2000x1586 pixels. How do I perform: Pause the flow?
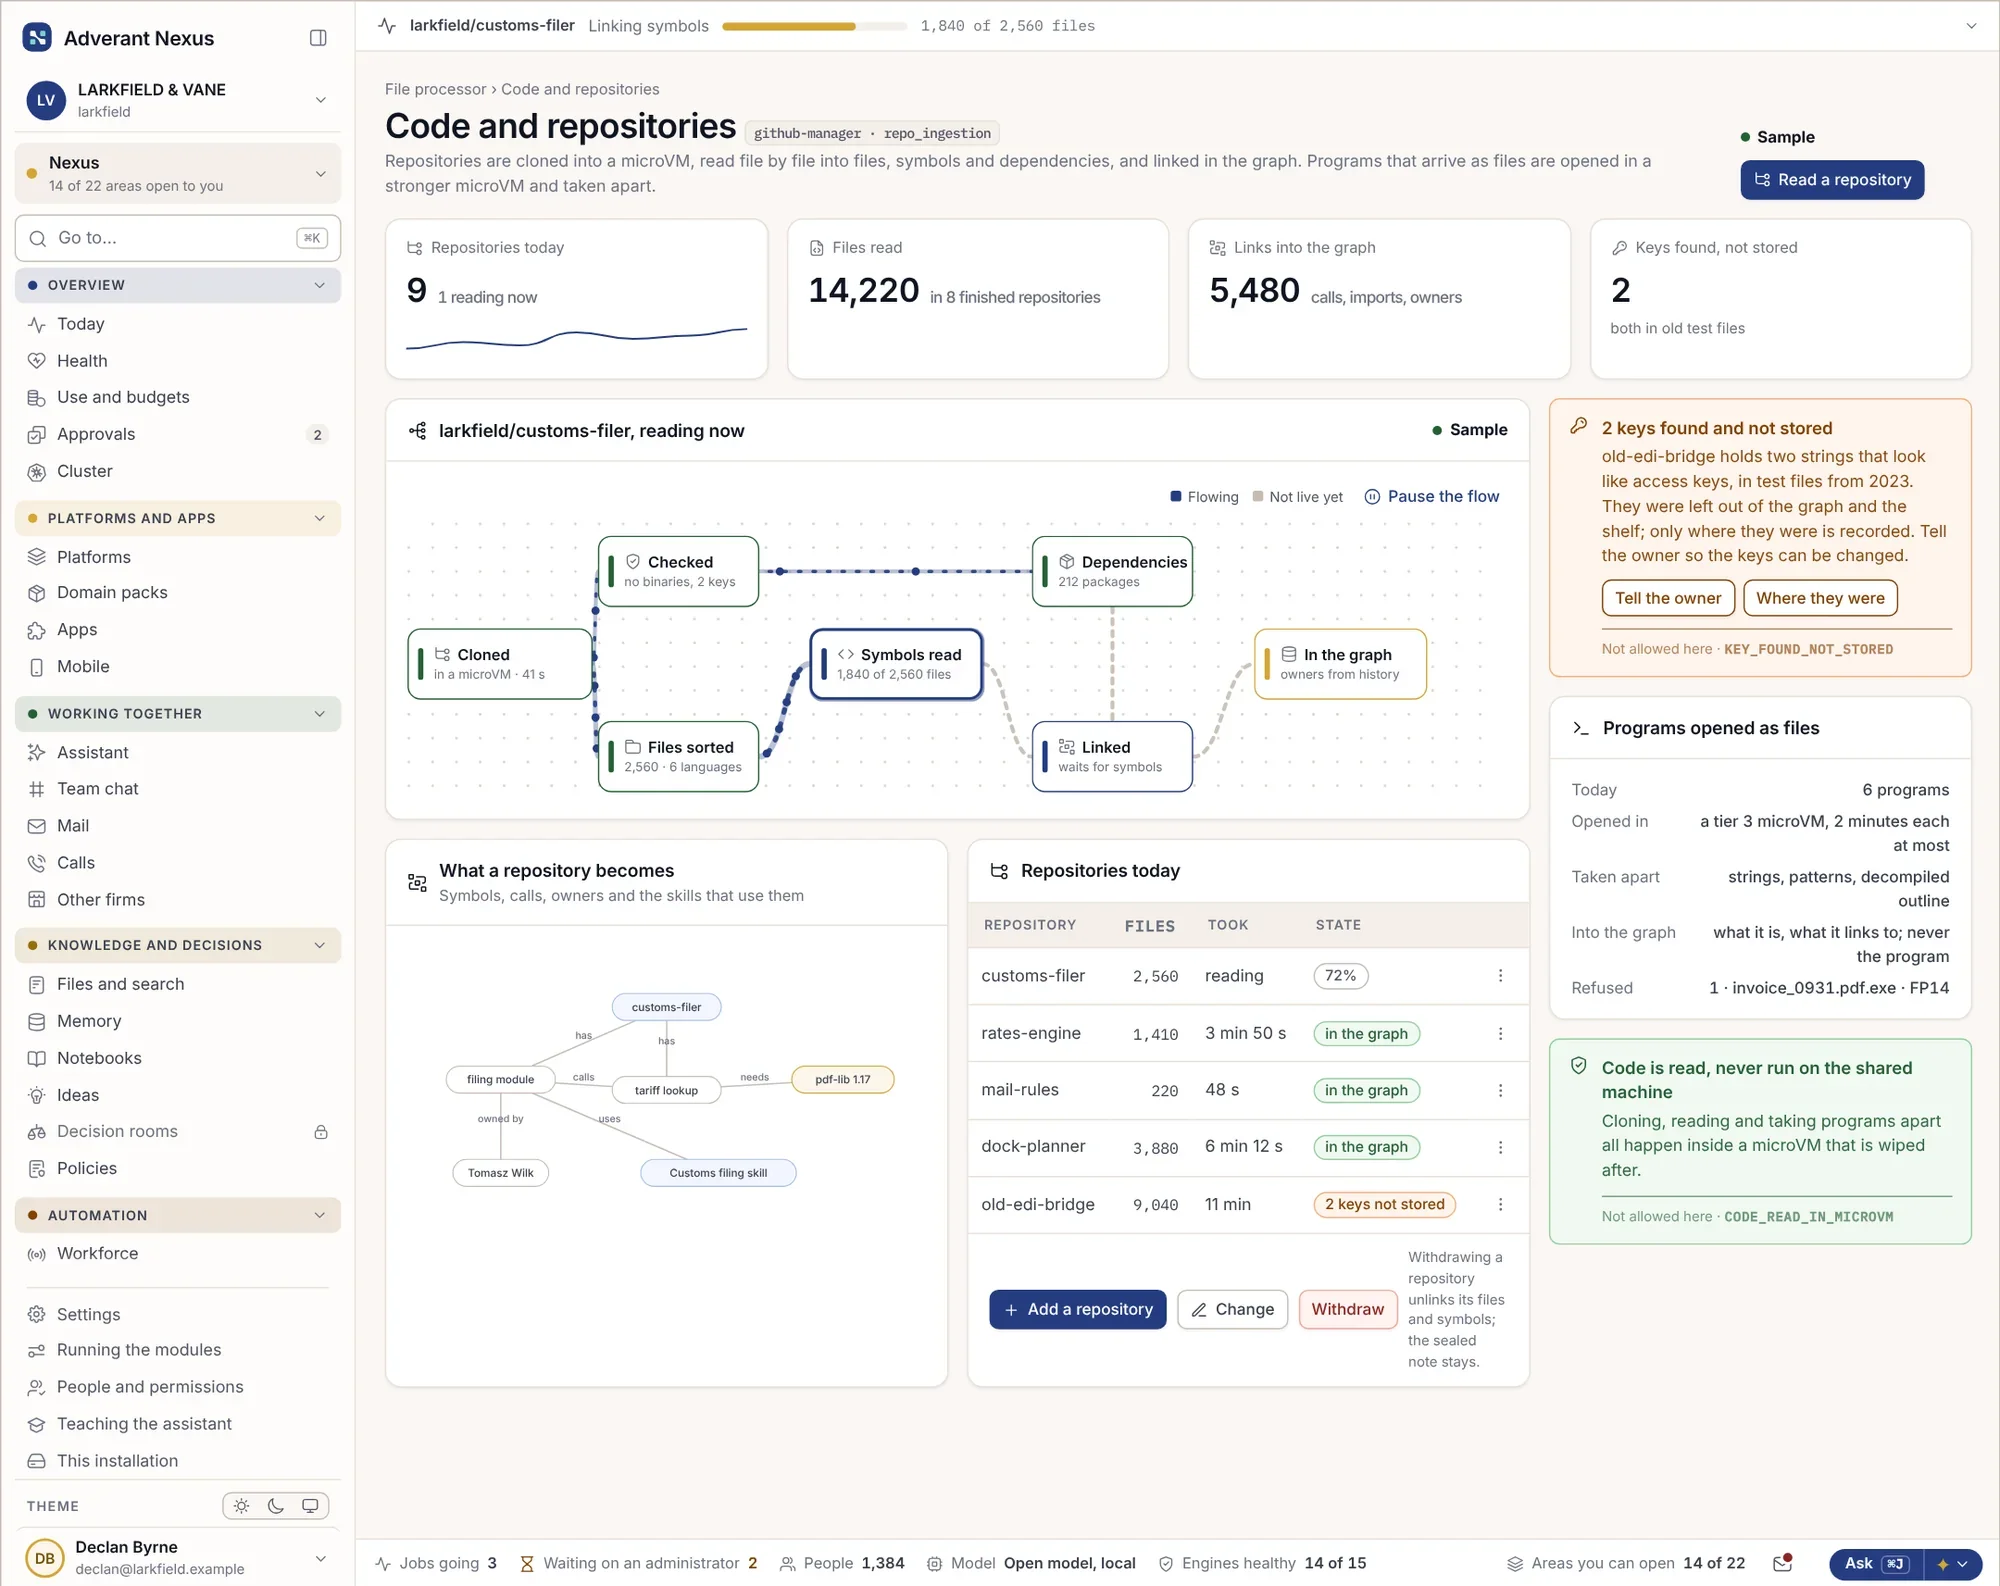(x=1432, y=497)
